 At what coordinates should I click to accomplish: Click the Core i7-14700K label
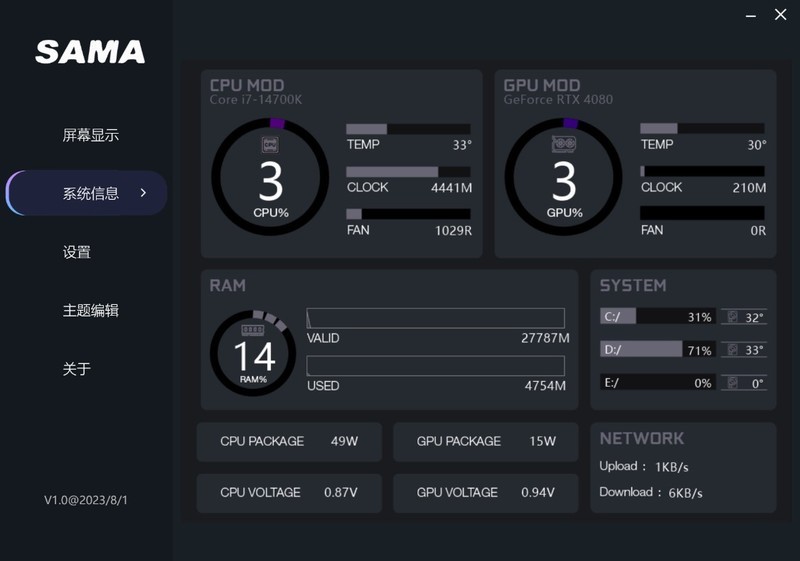pyautogui.click(x=256, y=99)
